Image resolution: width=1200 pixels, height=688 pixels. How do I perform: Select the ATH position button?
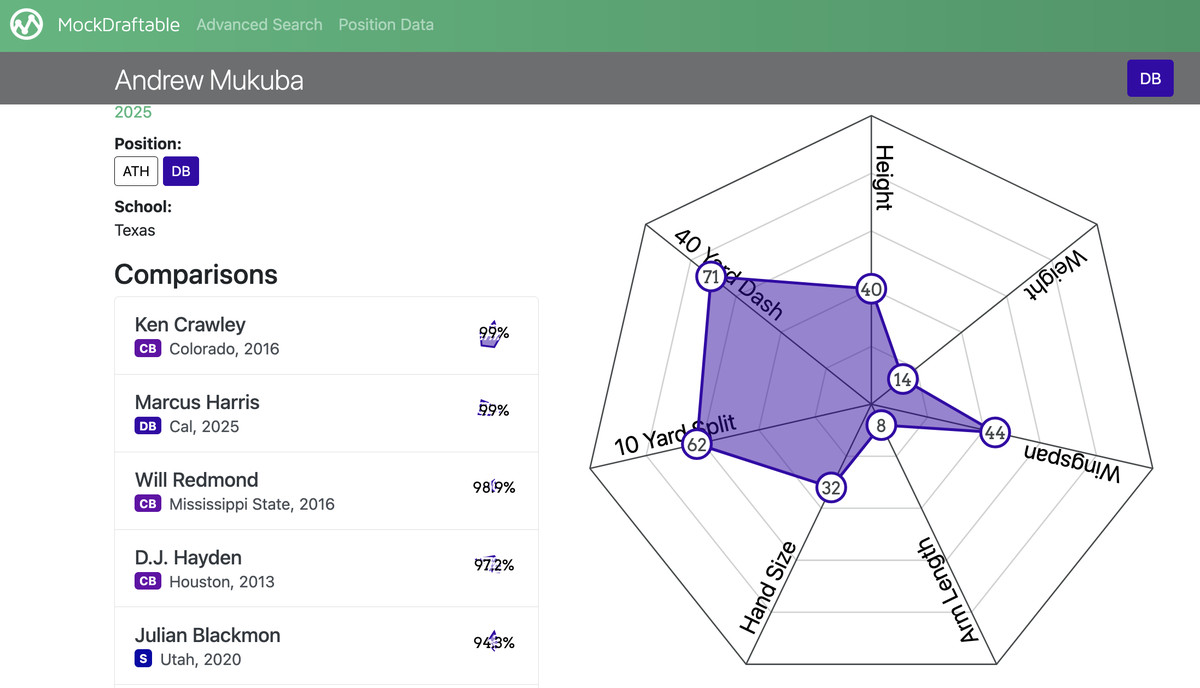136,171
